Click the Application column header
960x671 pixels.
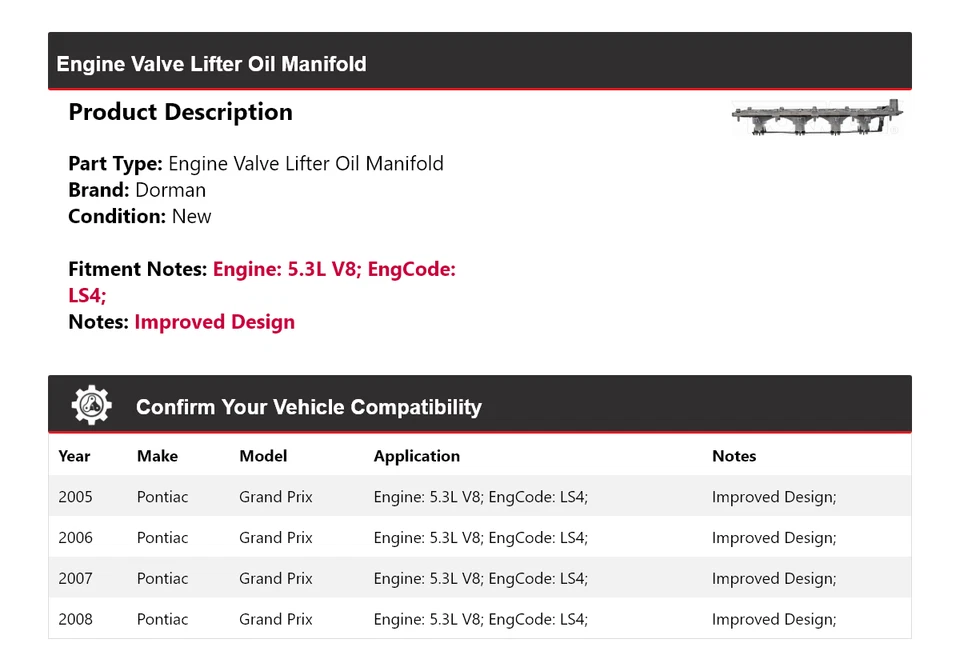coord(417,456)
